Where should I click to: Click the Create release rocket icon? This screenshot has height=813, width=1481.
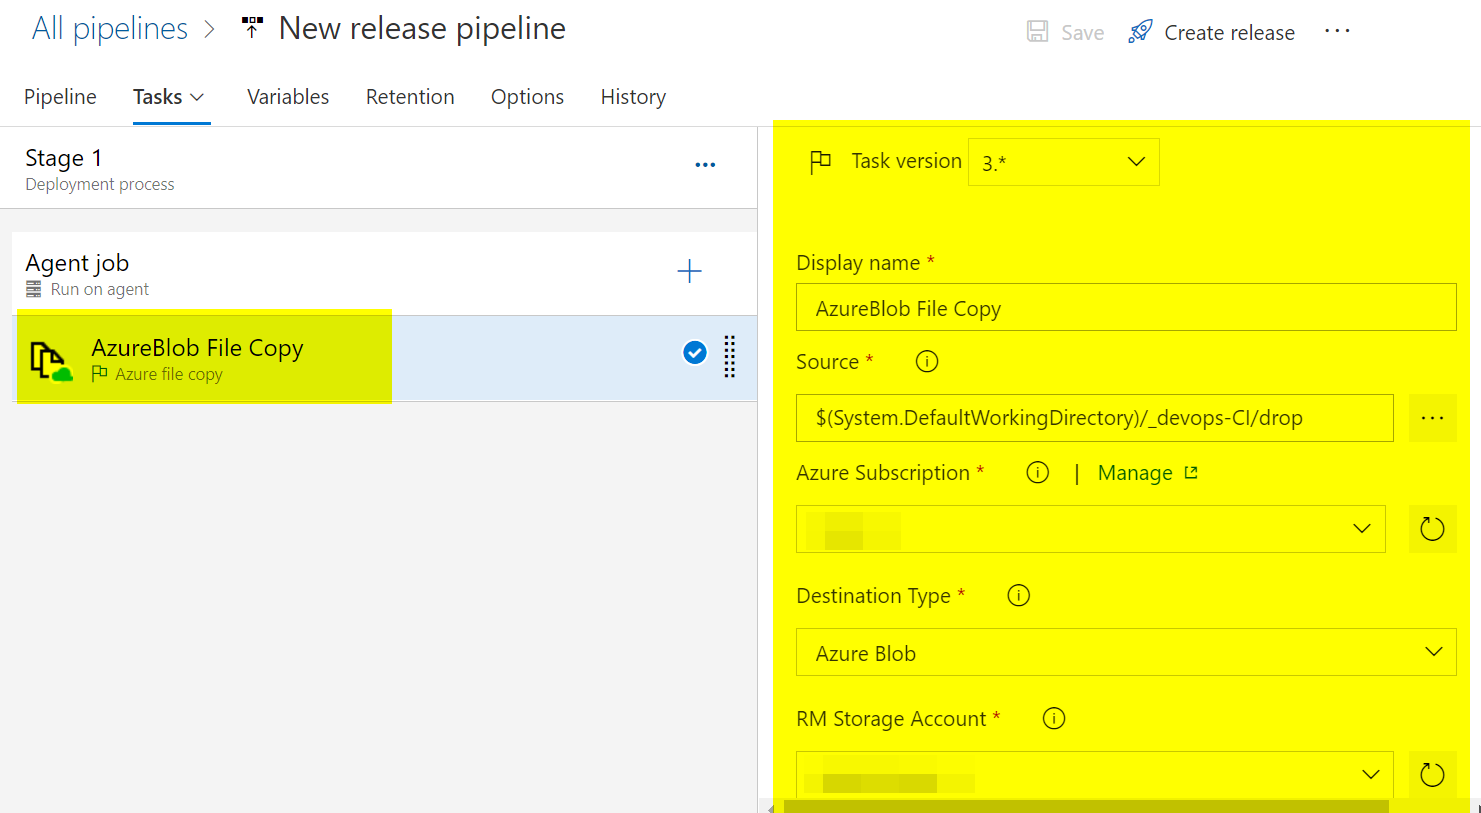coord(1140,32)
